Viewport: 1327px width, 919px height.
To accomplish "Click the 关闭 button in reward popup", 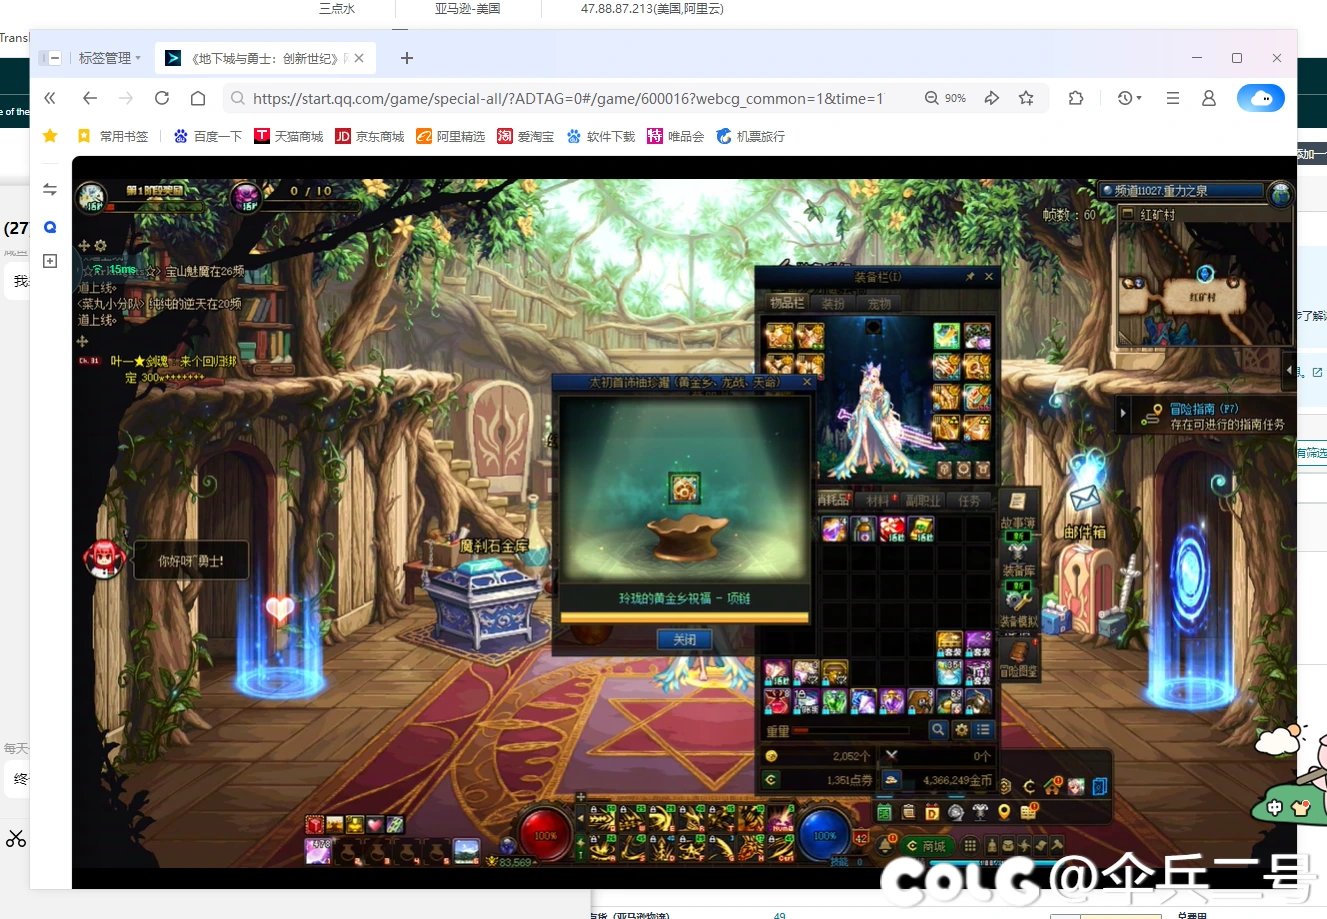I will [x=684, y=640].
